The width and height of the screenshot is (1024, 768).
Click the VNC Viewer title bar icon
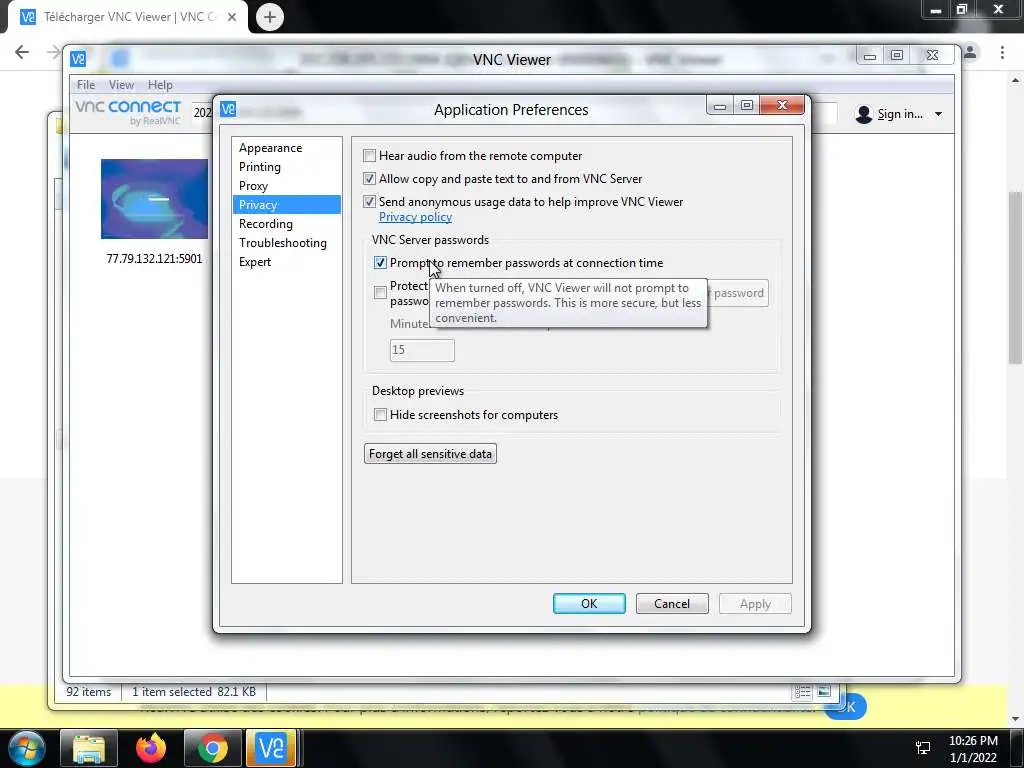pyautogui.click(x=78, y=59)
